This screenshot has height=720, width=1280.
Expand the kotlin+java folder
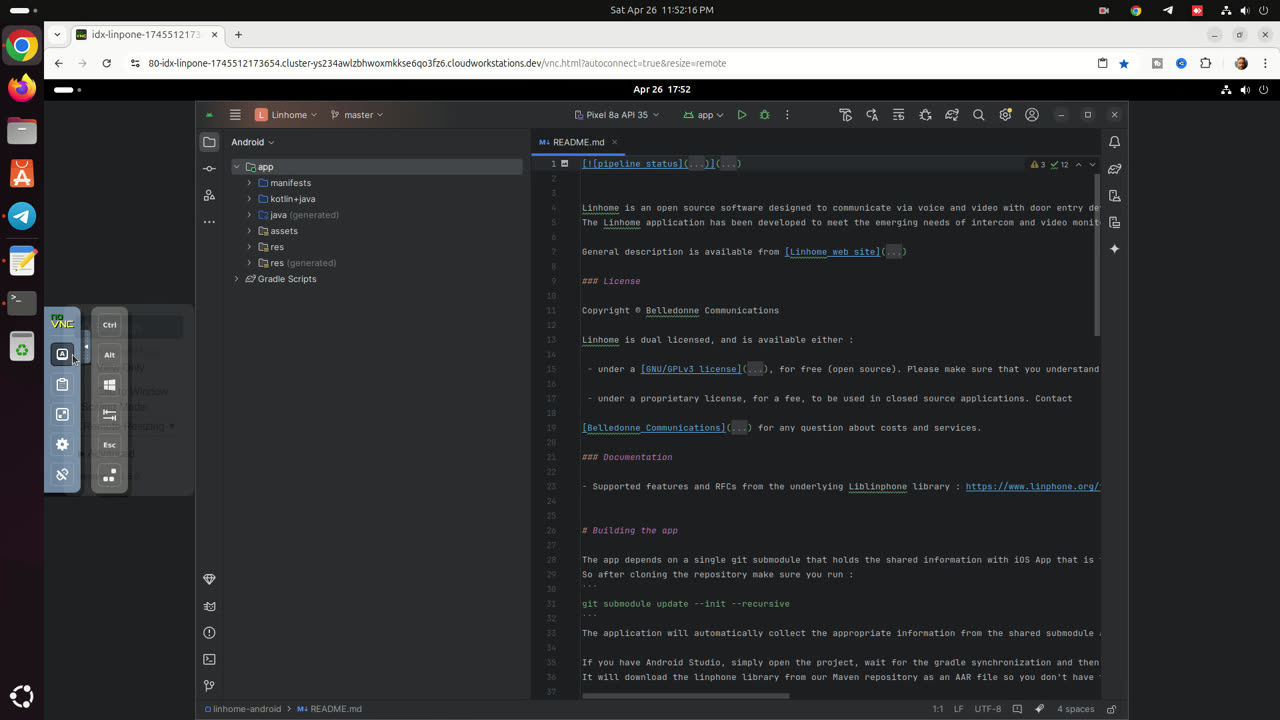pos(250,199)
